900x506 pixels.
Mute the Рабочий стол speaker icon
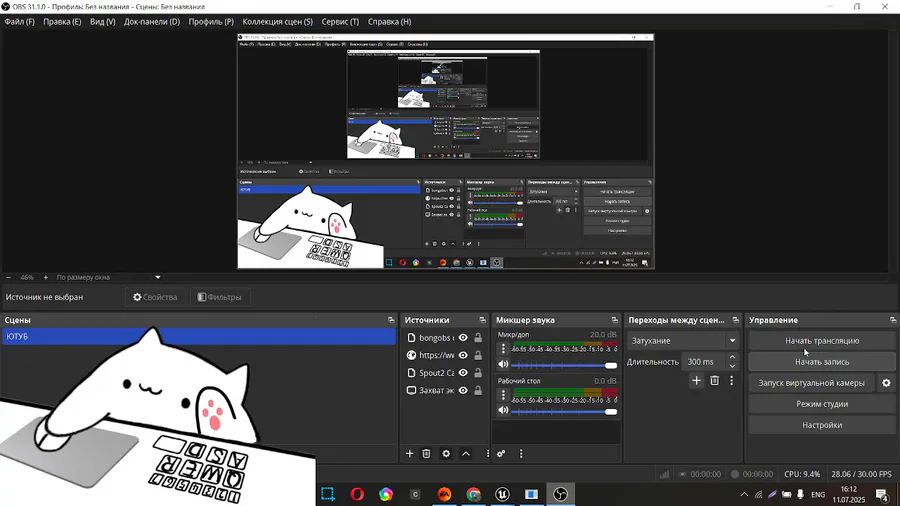pos(503,410)
